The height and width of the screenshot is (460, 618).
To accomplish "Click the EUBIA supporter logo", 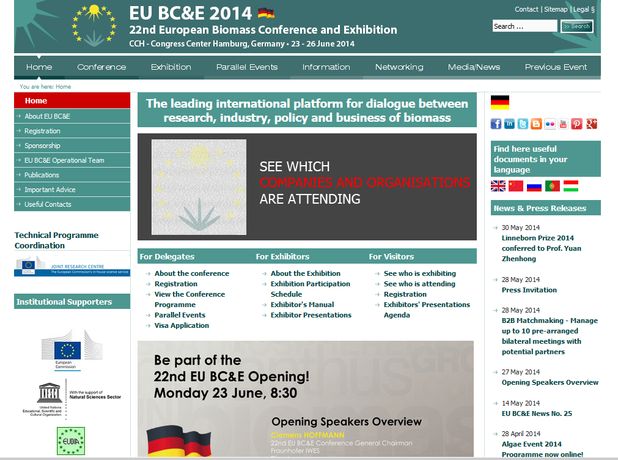I will pos(71,441).
